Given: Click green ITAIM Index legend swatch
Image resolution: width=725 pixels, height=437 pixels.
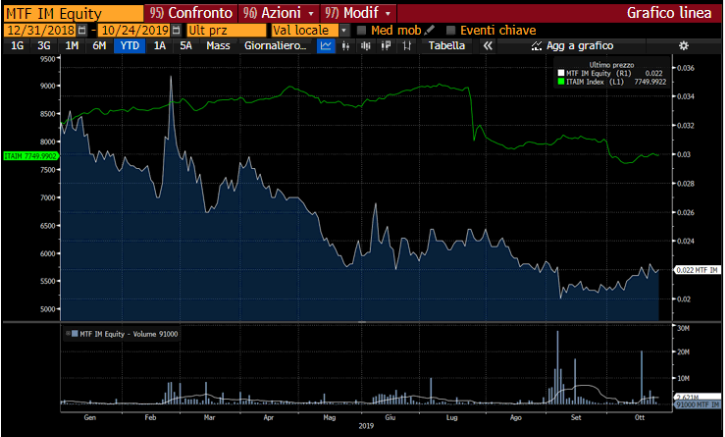Looking at the screenshot, I should click(561, 82).
